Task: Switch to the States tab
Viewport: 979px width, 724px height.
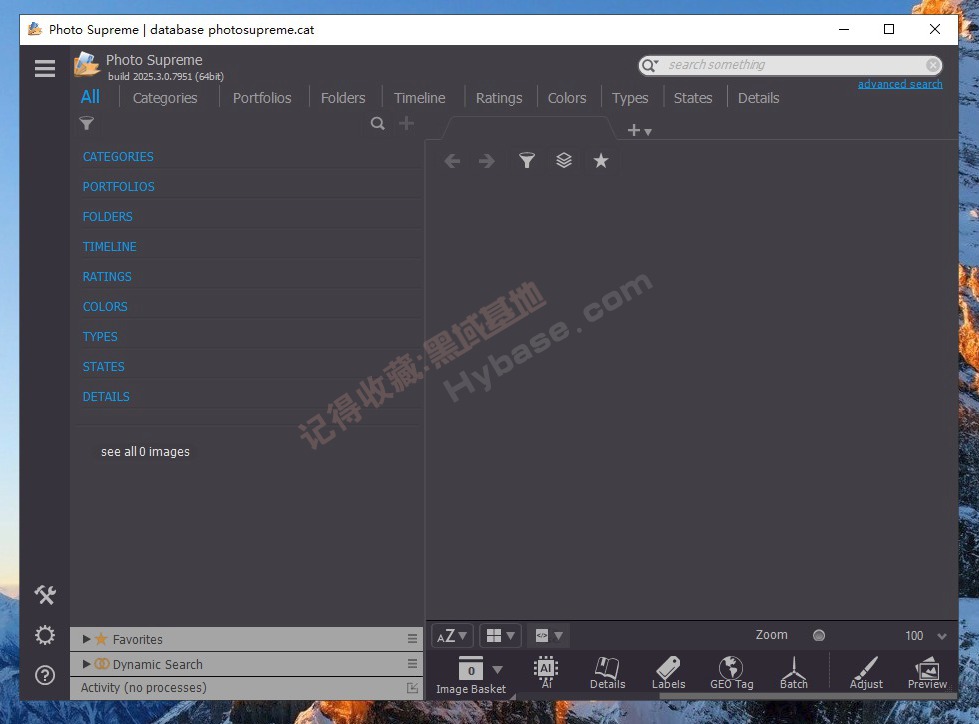Action: click(x=693, y=98)
